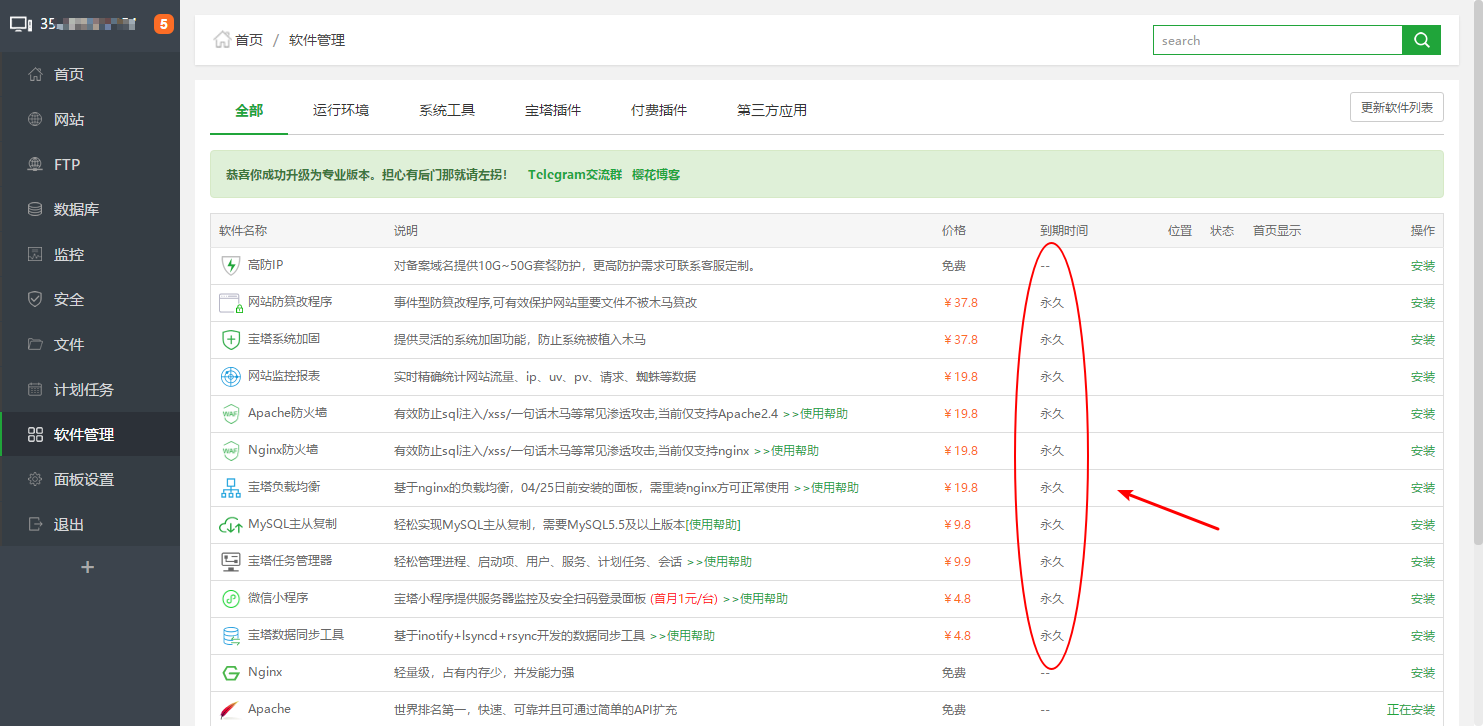Open the 第三方应用 tab
The height and width of the screenshot is (726, 1483).
click(772, 110)
